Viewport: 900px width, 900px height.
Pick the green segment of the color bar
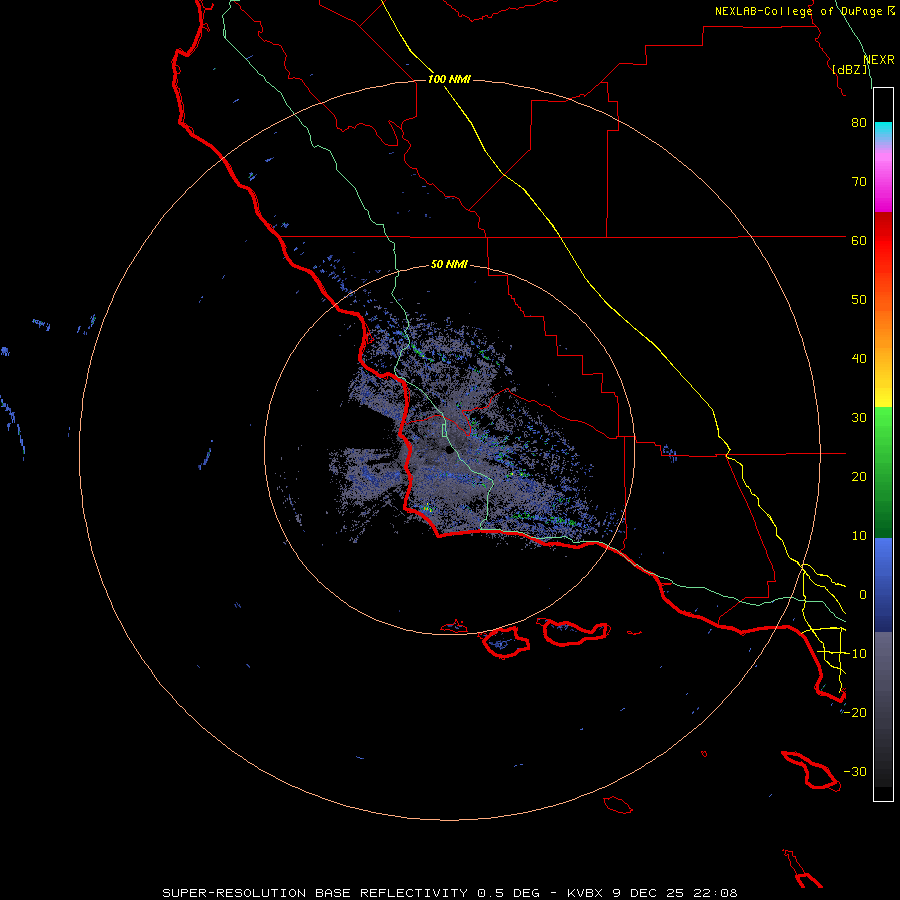(x=883, y=471)
